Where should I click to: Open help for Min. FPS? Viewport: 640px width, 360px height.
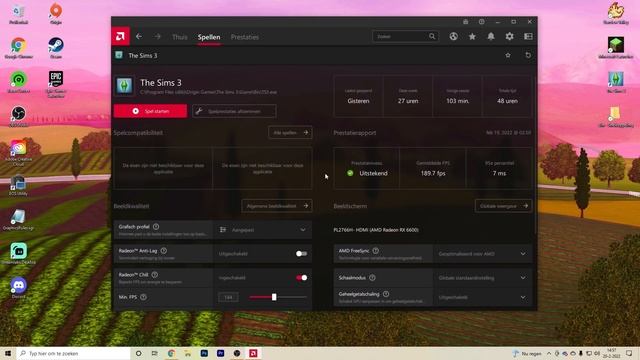143,297
